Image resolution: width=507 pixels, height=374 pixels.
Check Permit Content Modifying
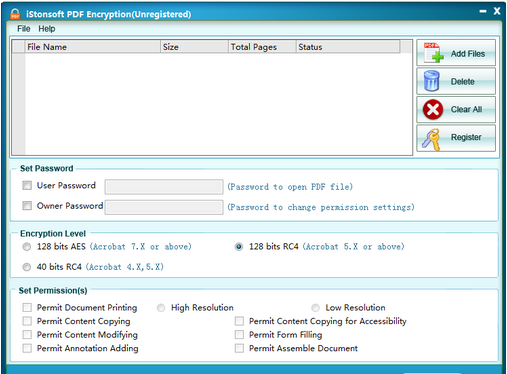(27, 335)
